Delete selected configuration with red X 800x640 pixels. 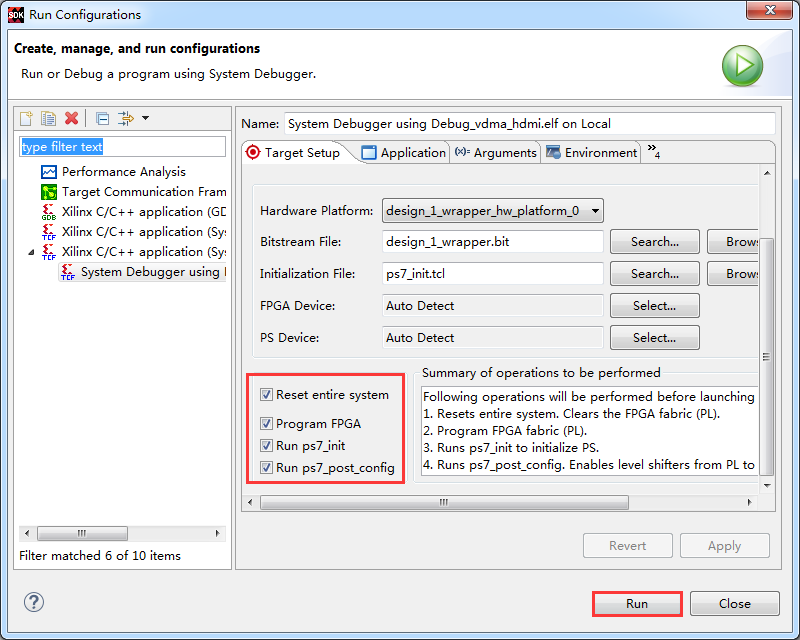71,118
